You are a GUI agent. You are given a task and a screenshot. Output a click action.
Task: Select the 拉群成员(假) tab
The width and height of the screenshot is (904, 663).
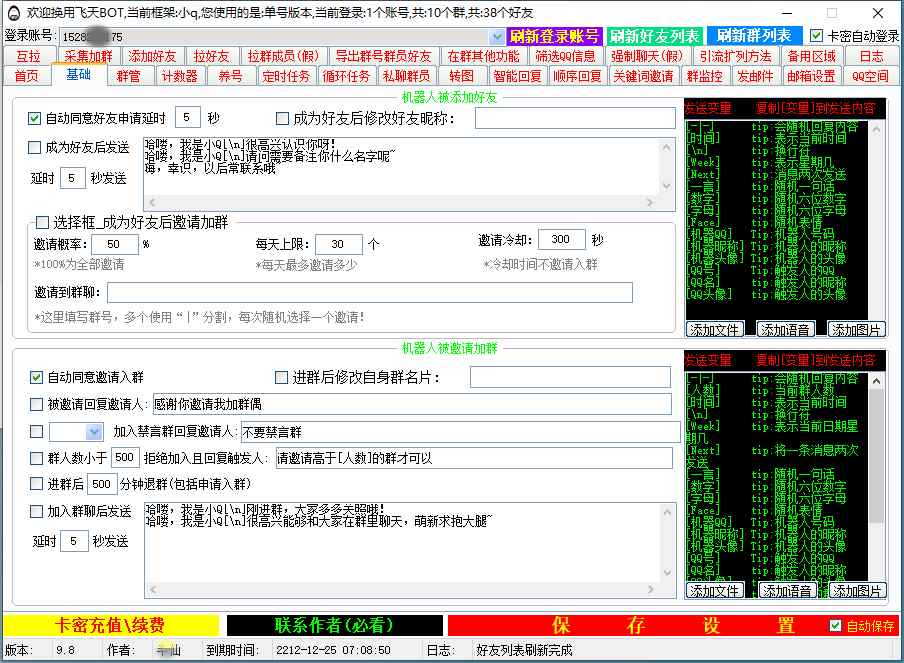[x=283, y=56]
